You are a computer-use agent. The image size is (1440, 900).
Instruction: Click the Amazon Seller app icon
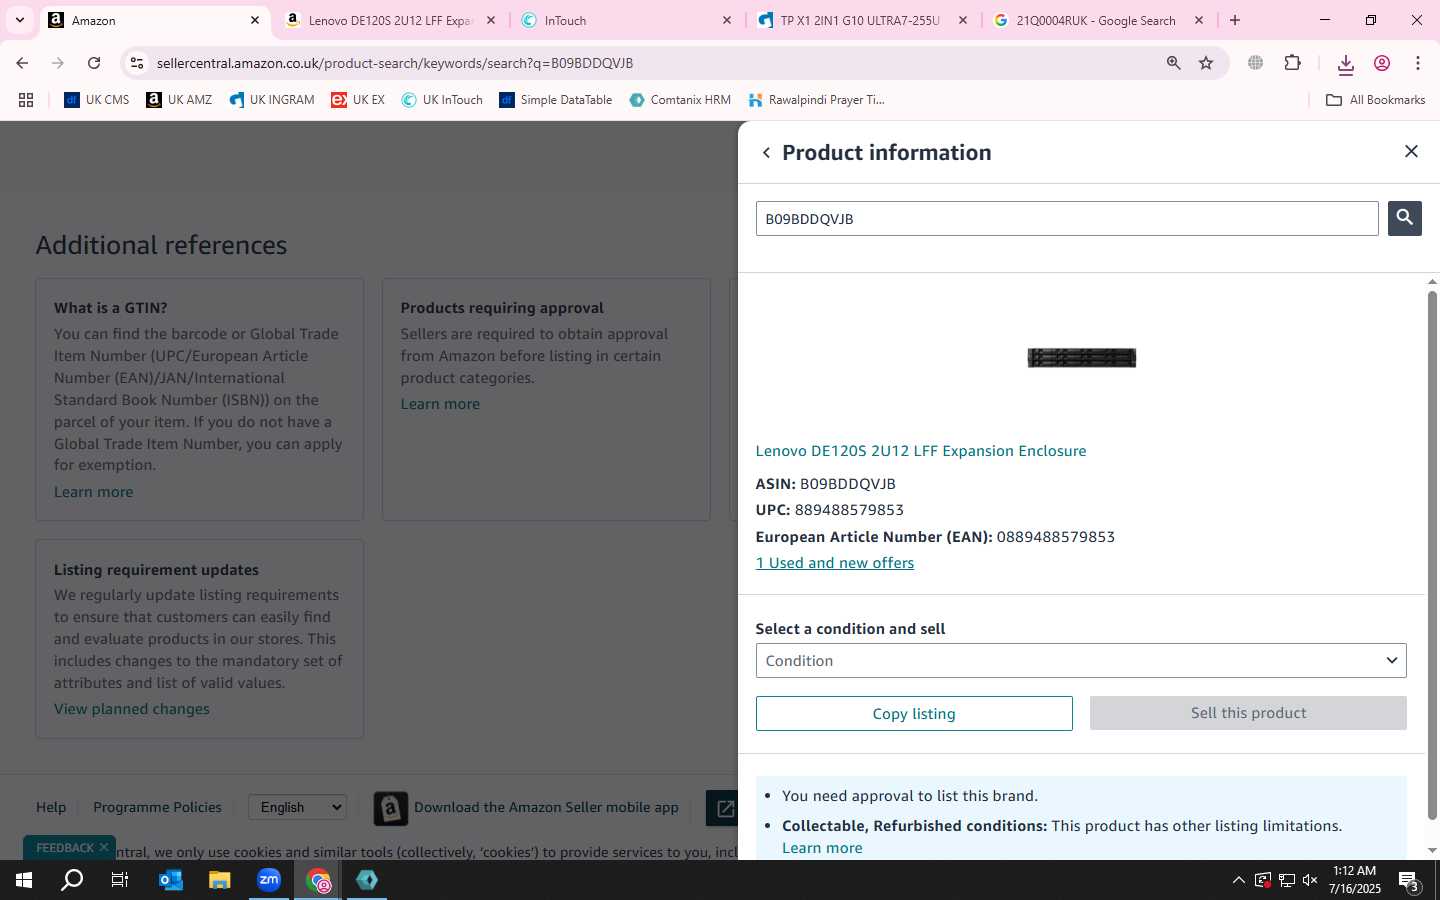click(x=391, y=808)
